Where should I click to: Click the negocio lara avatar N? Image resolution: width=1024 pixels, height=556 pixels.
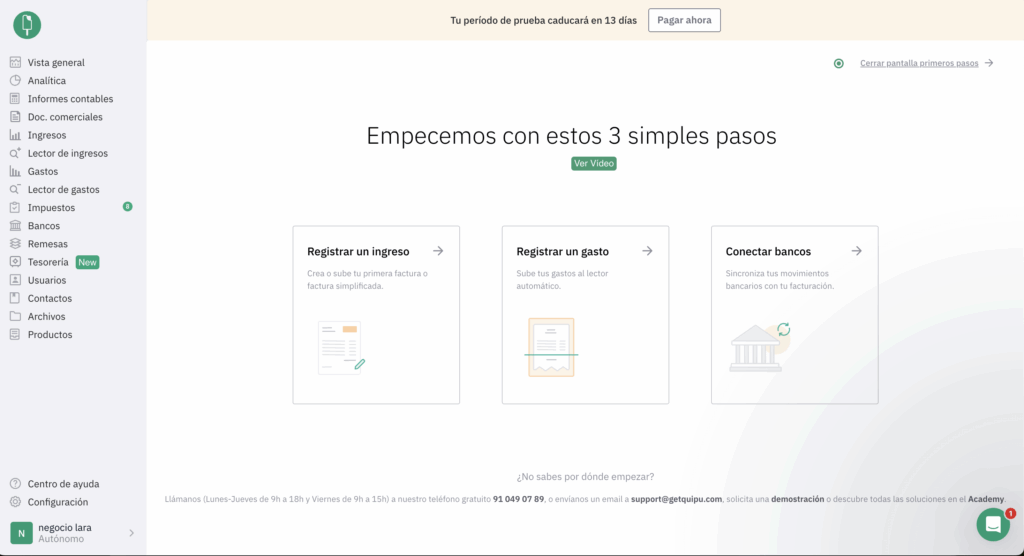pos(22,533)
